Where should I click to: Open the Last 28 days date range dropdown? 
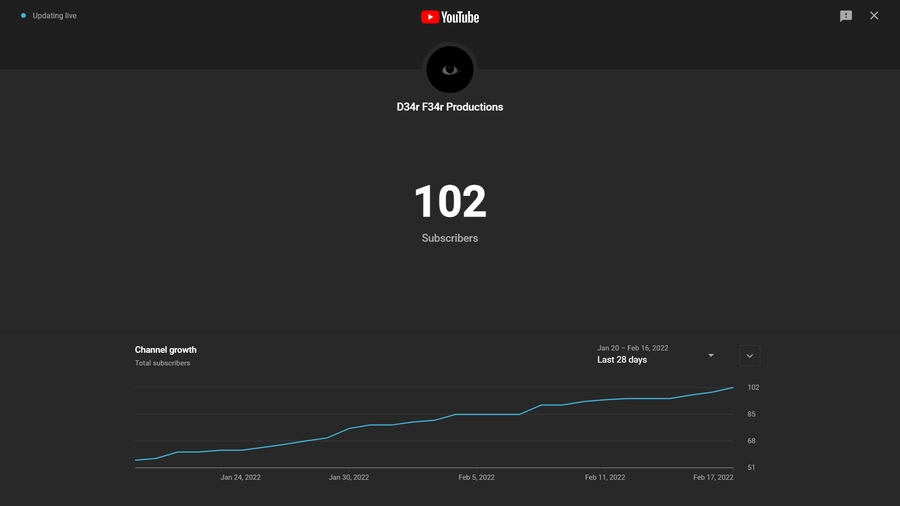[656, 355]
